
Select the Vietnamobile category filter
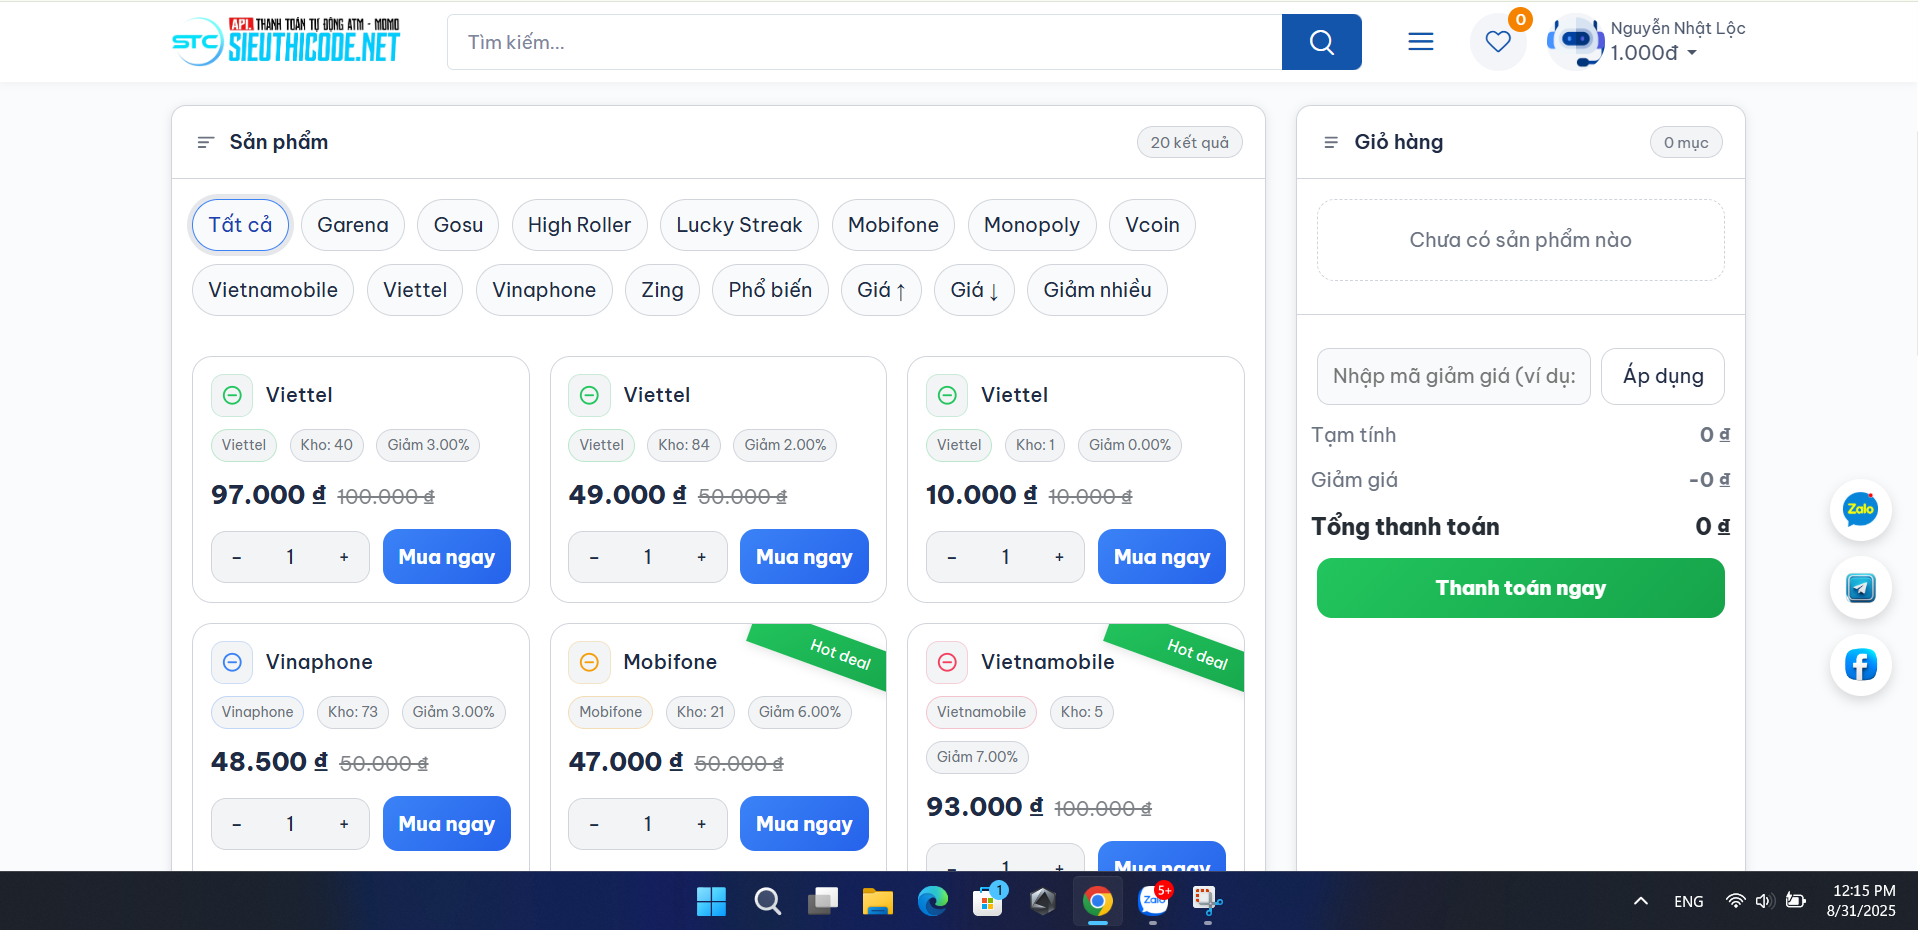pos(273,290)
